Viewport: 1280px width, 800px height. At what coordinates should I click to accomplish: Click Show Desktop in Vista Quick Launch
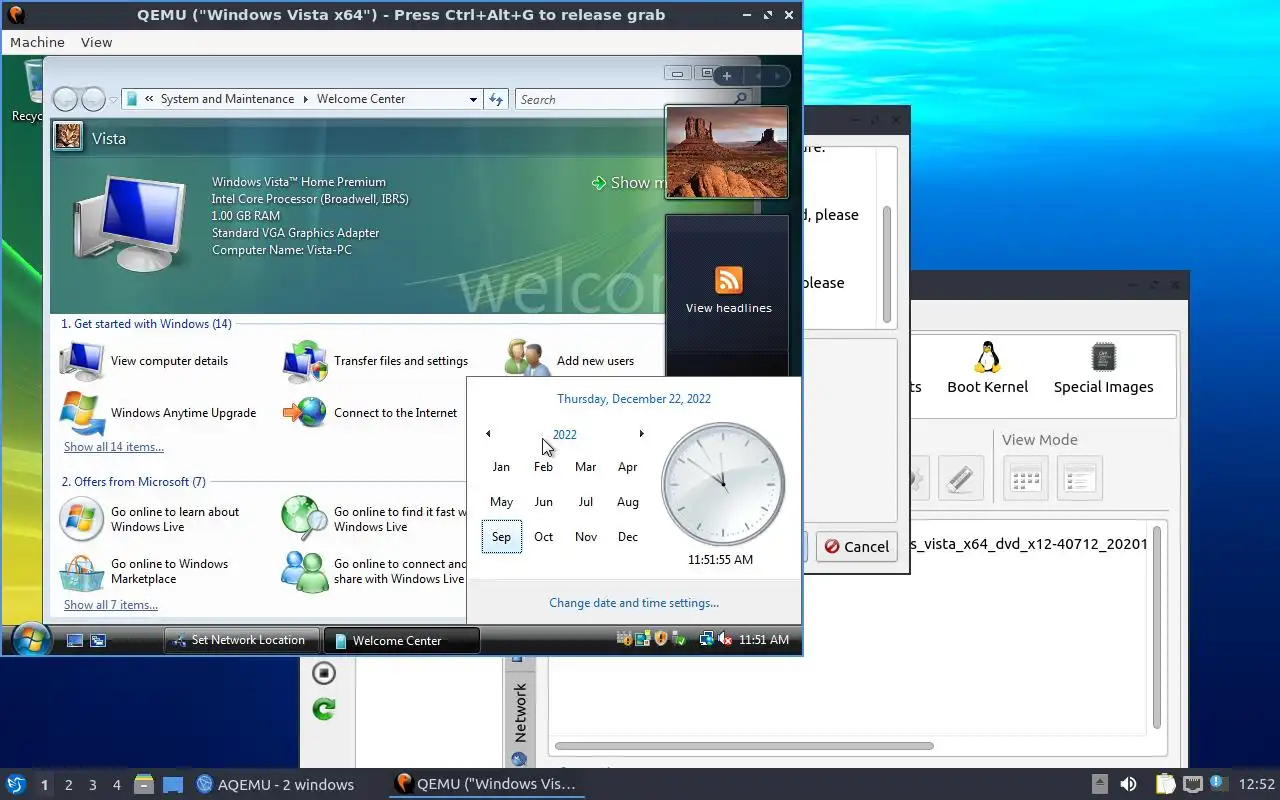[74, 640]
